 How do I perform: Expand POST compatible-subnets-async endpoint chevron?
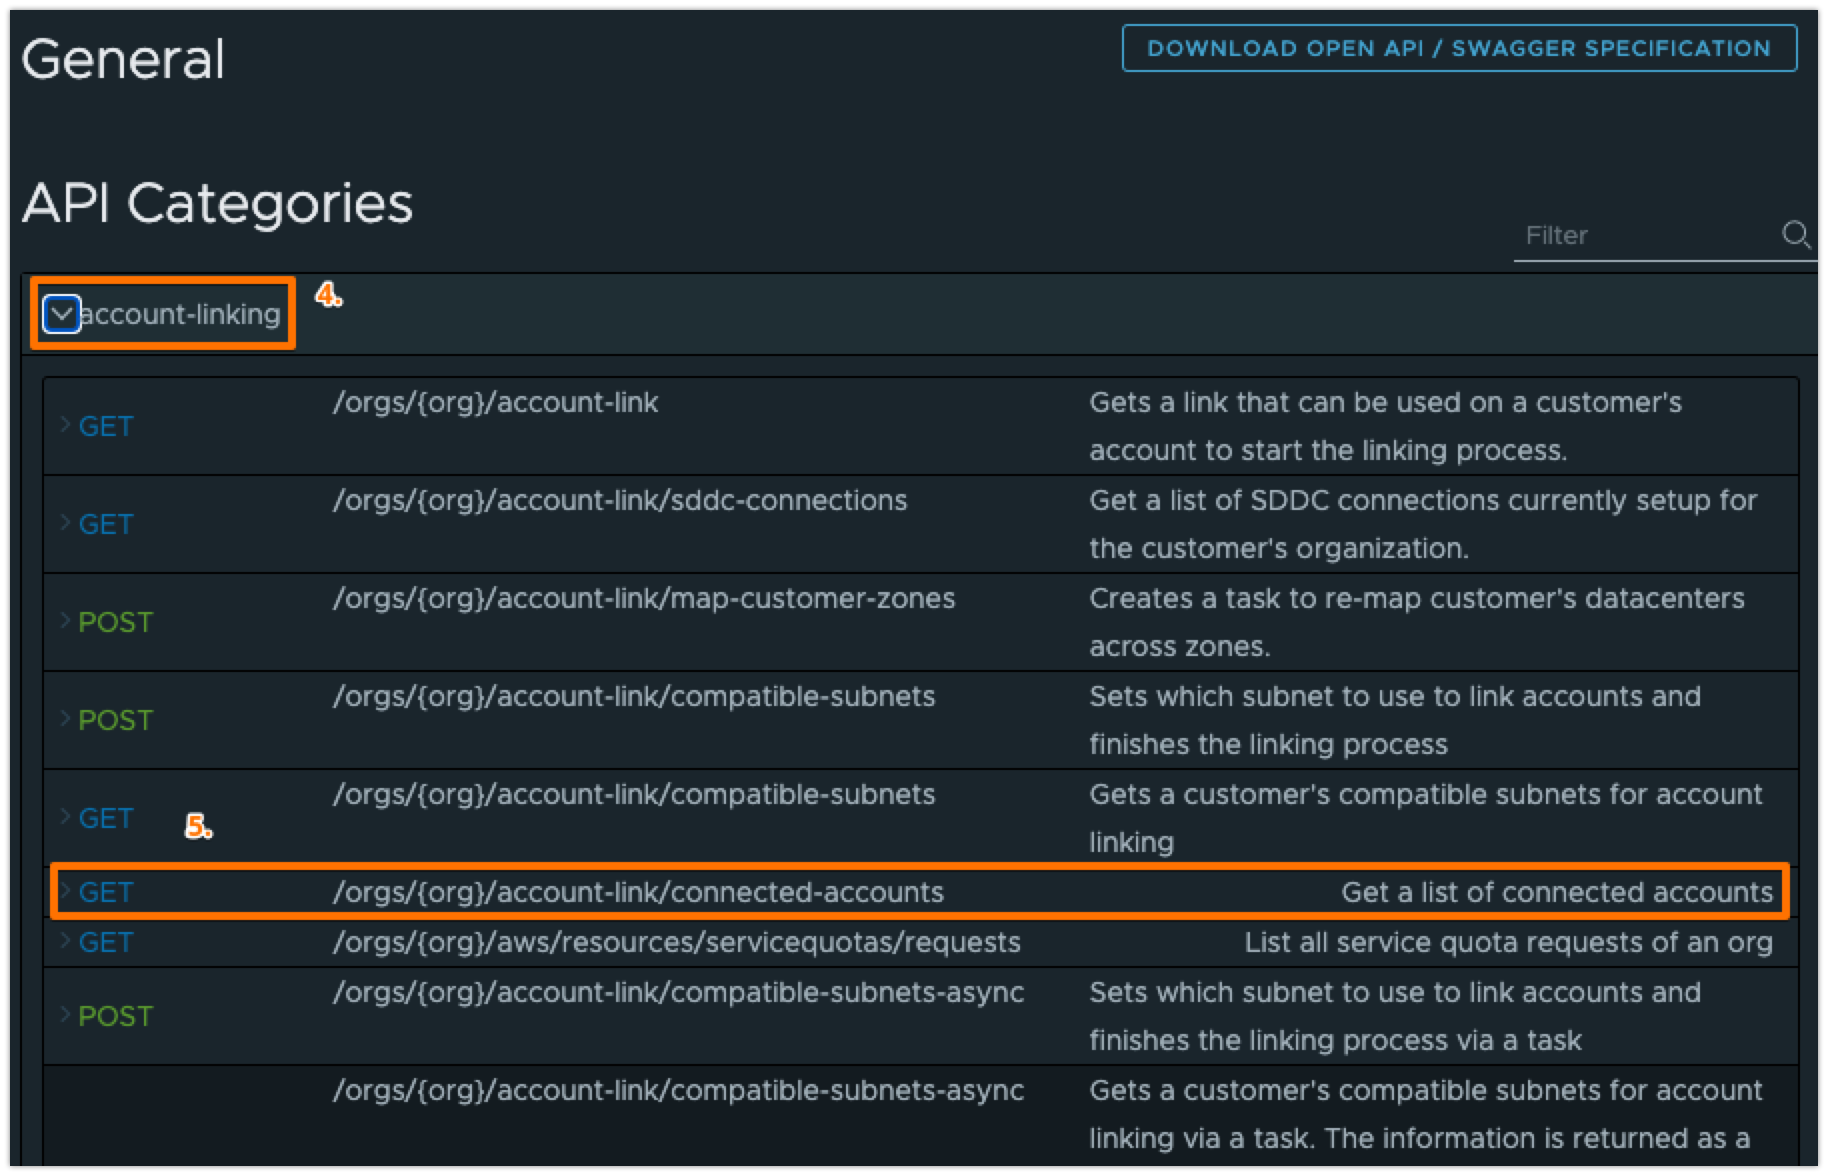(65, 1015)
